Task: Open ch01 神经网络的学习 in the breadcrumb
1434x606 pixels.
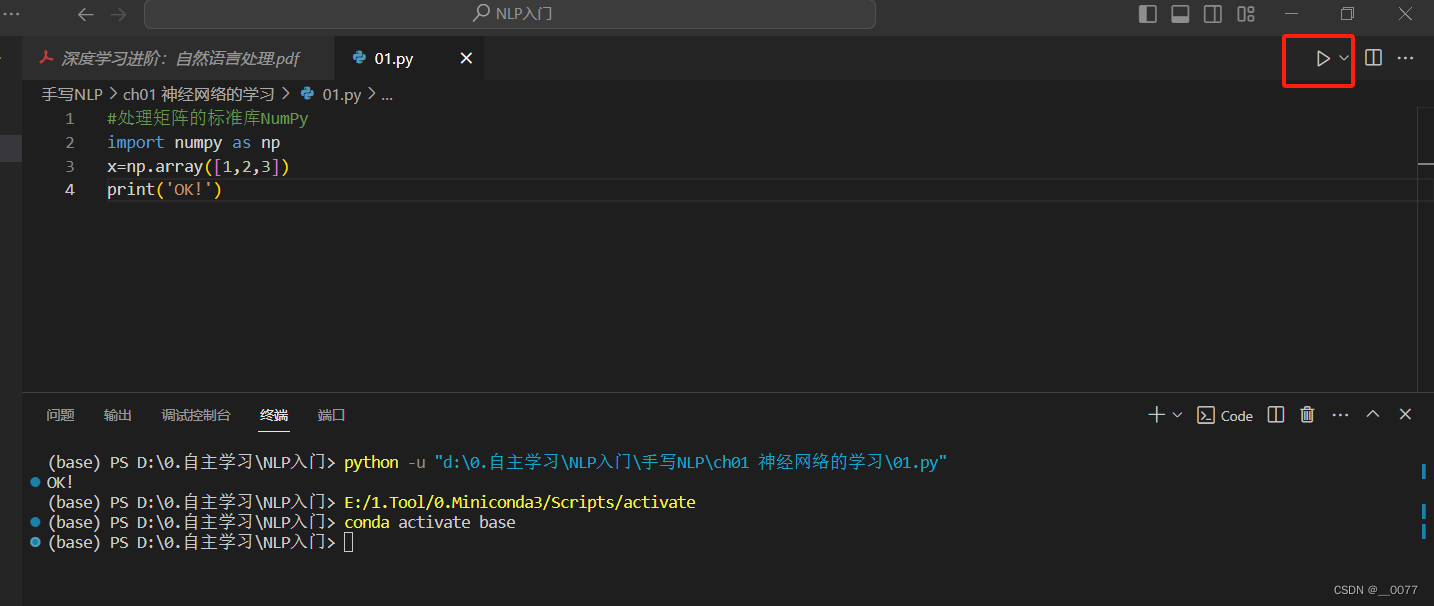Action: [x=198, y=93]
